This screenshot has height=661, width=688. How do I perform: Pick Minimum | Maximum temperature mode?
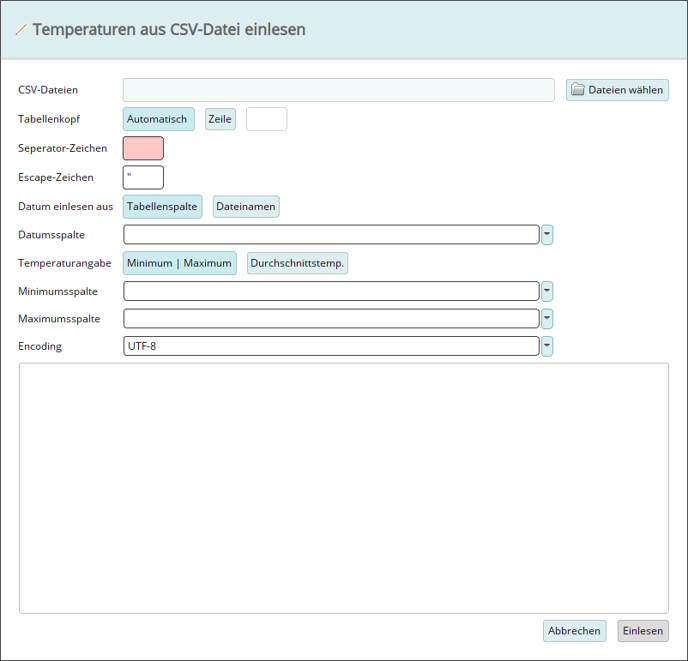point(179,263)
